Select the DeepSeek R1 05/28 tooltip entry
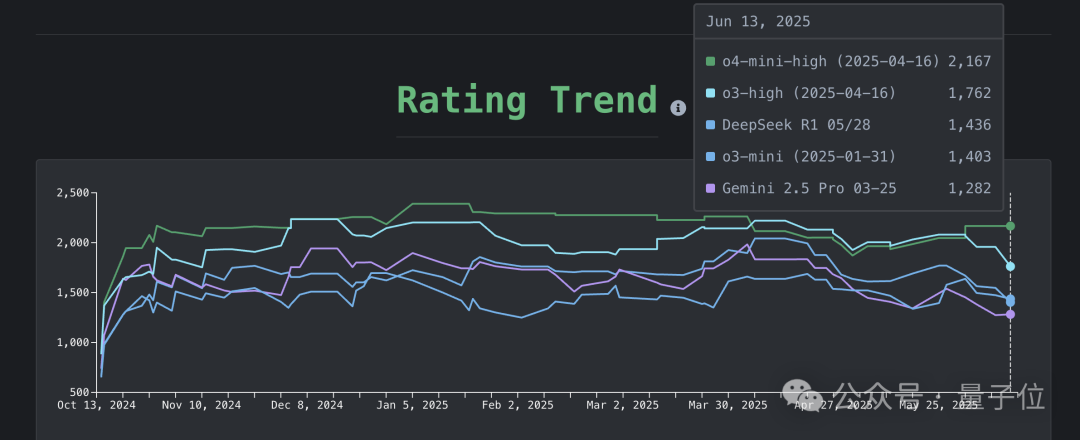1080x440 pixels. (x=784, y=125)
